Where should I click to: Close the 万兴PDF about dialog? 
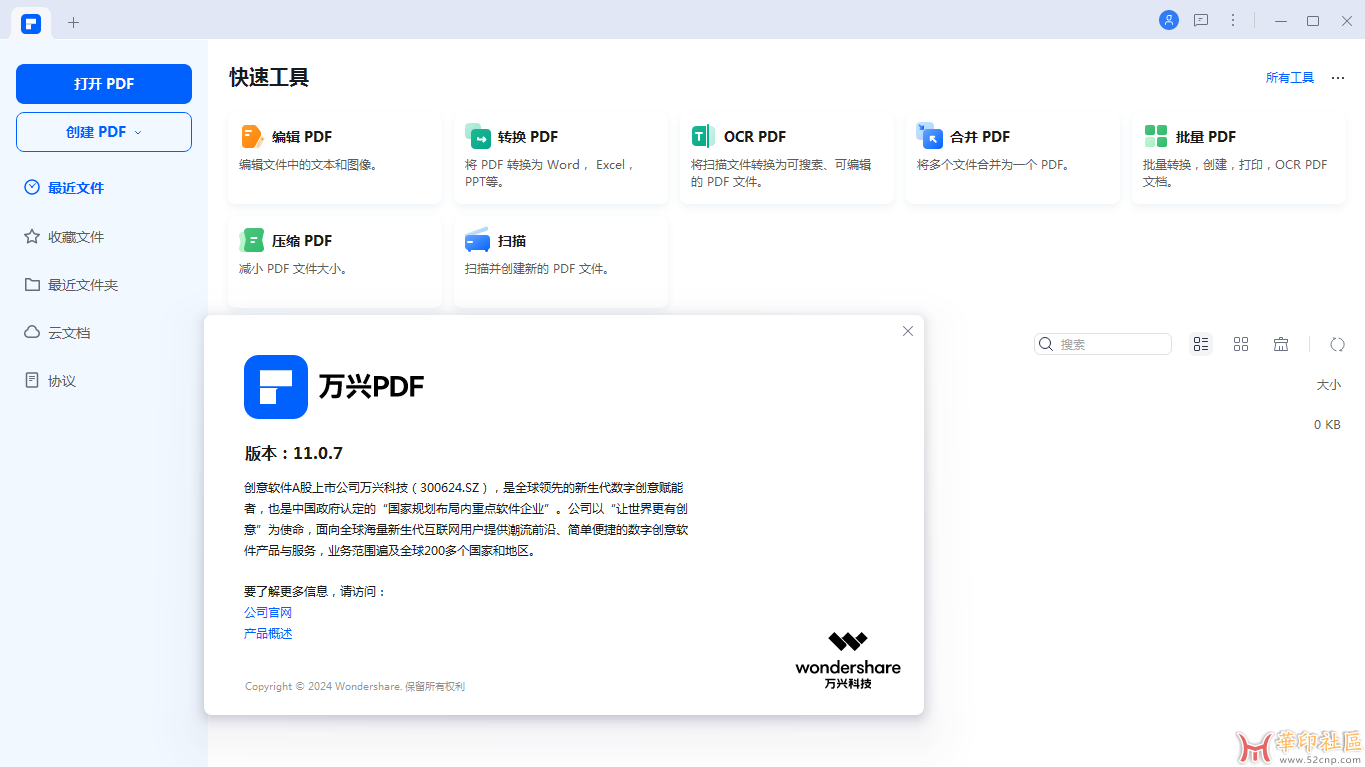click(908, 331)
